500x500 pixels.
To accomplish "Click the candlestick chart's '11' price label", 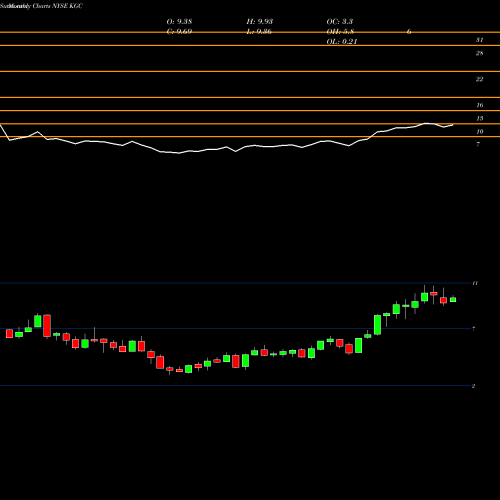I will click(x=475, y=283).
